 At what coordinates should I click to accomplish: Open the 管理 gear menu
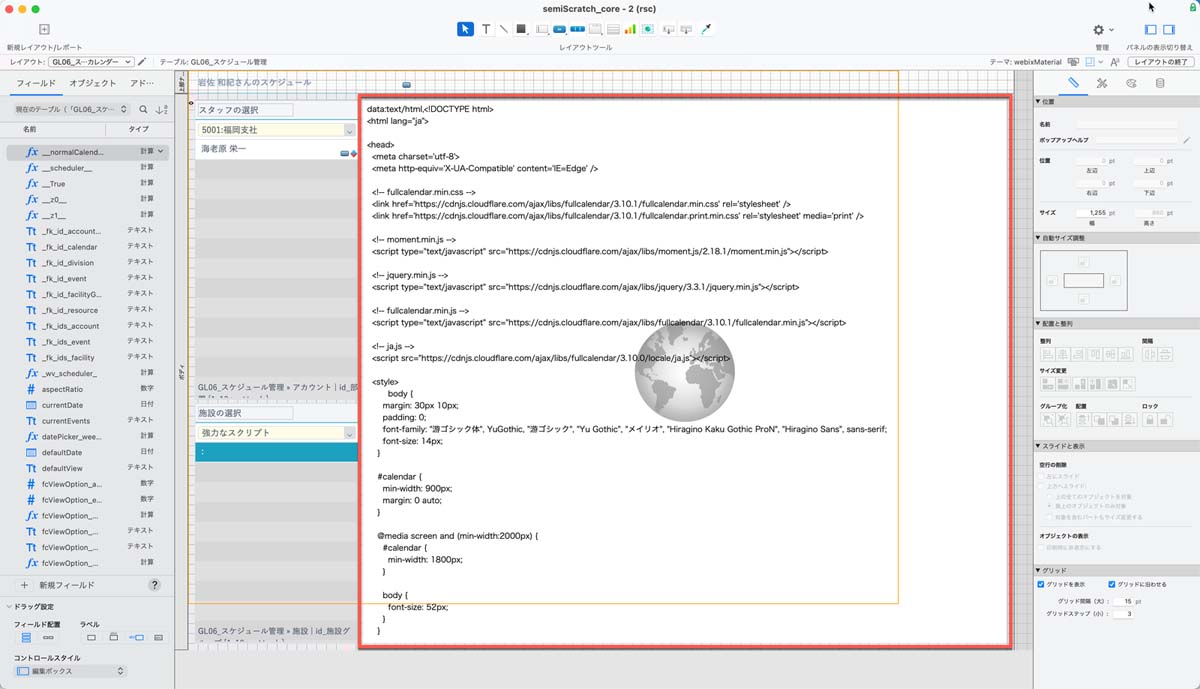tap(1102, 30)
